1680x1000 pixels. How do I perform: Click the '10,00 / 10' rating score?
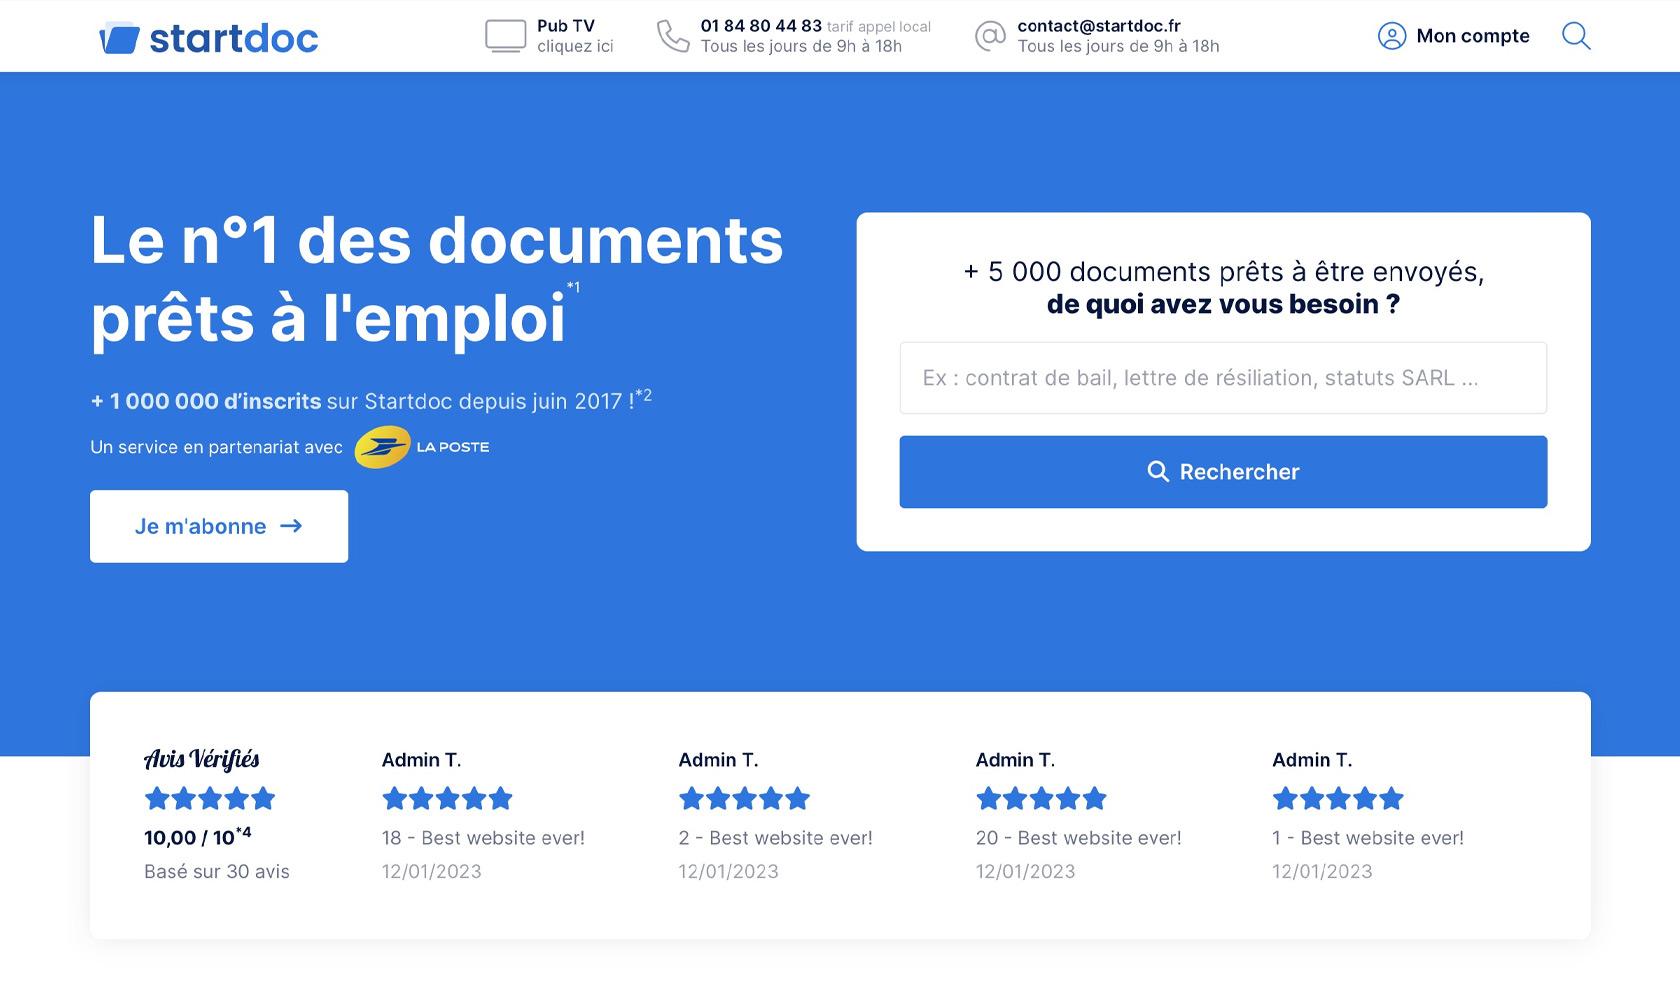[x=189, y=838]
